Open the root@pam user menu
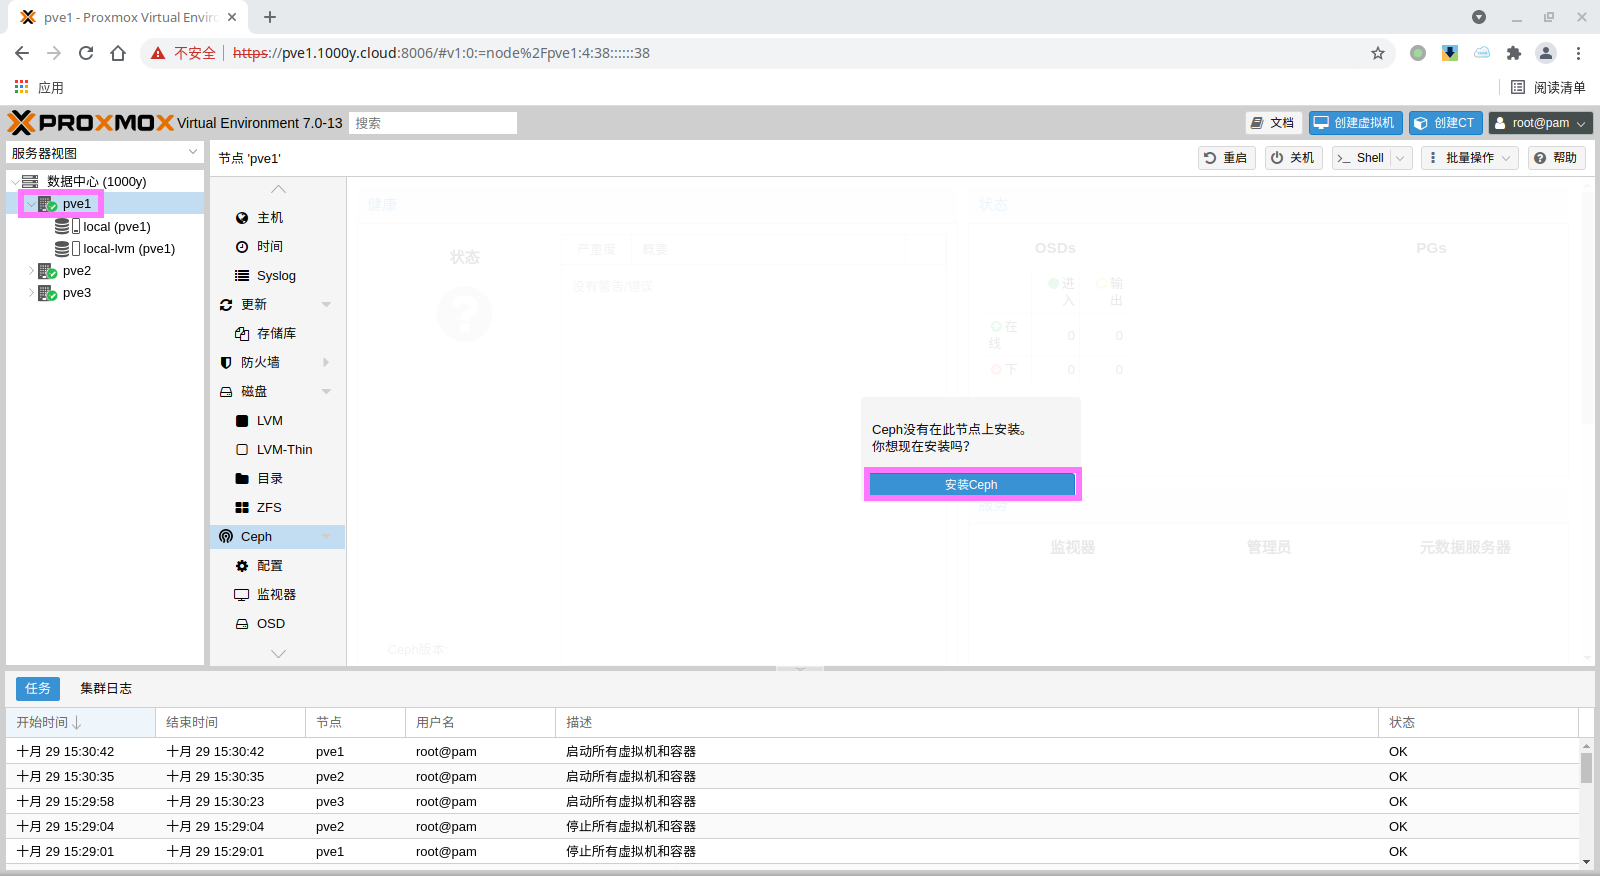The width and height of the screenshot is (1600, 876). [x=1540, y=123]
